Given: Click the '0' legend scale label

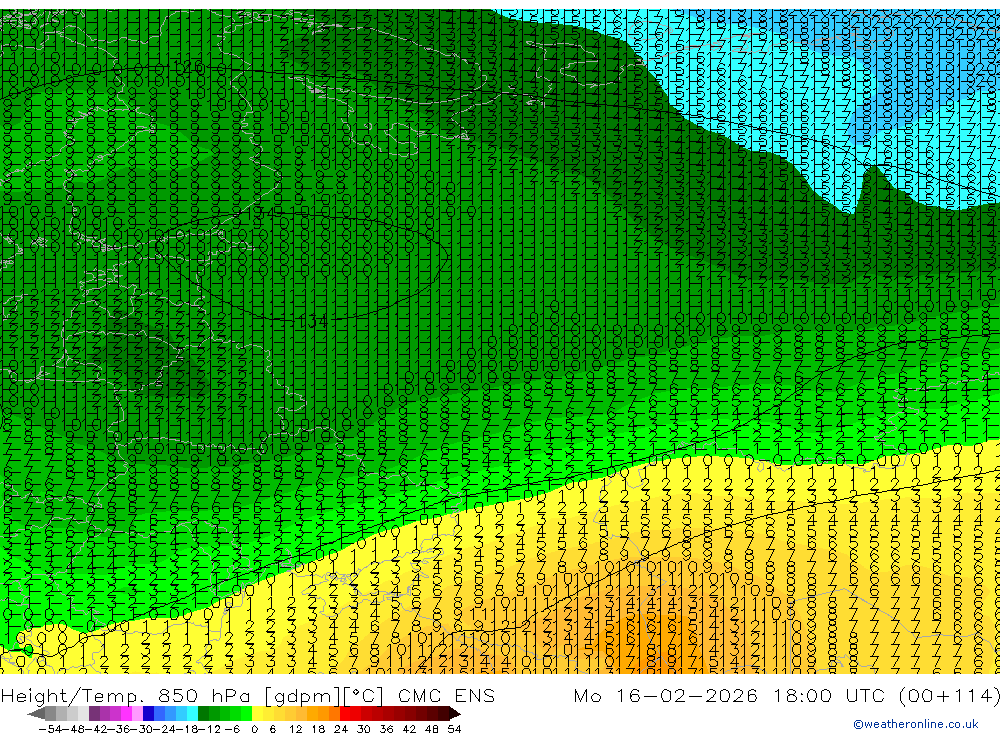Looking at the screenshot, I should tap(254, 729).
